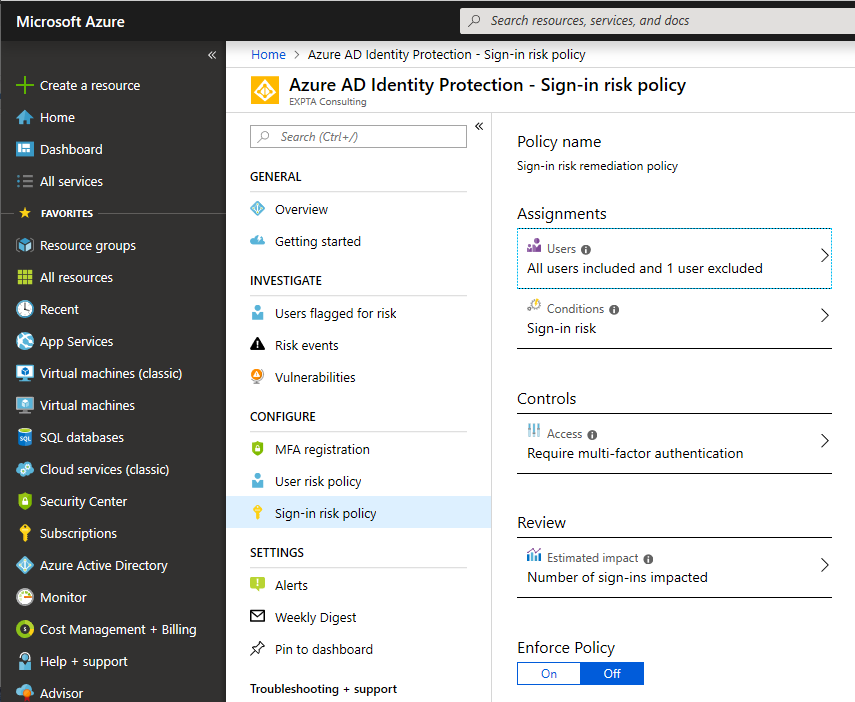
Task: Expand the Users assignment chevron
Action: [x=824, y=255]
